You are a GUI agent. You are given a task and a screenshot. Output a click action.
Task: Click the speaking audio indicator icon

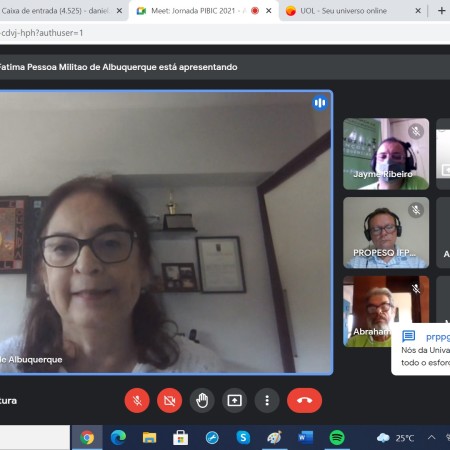320,103
